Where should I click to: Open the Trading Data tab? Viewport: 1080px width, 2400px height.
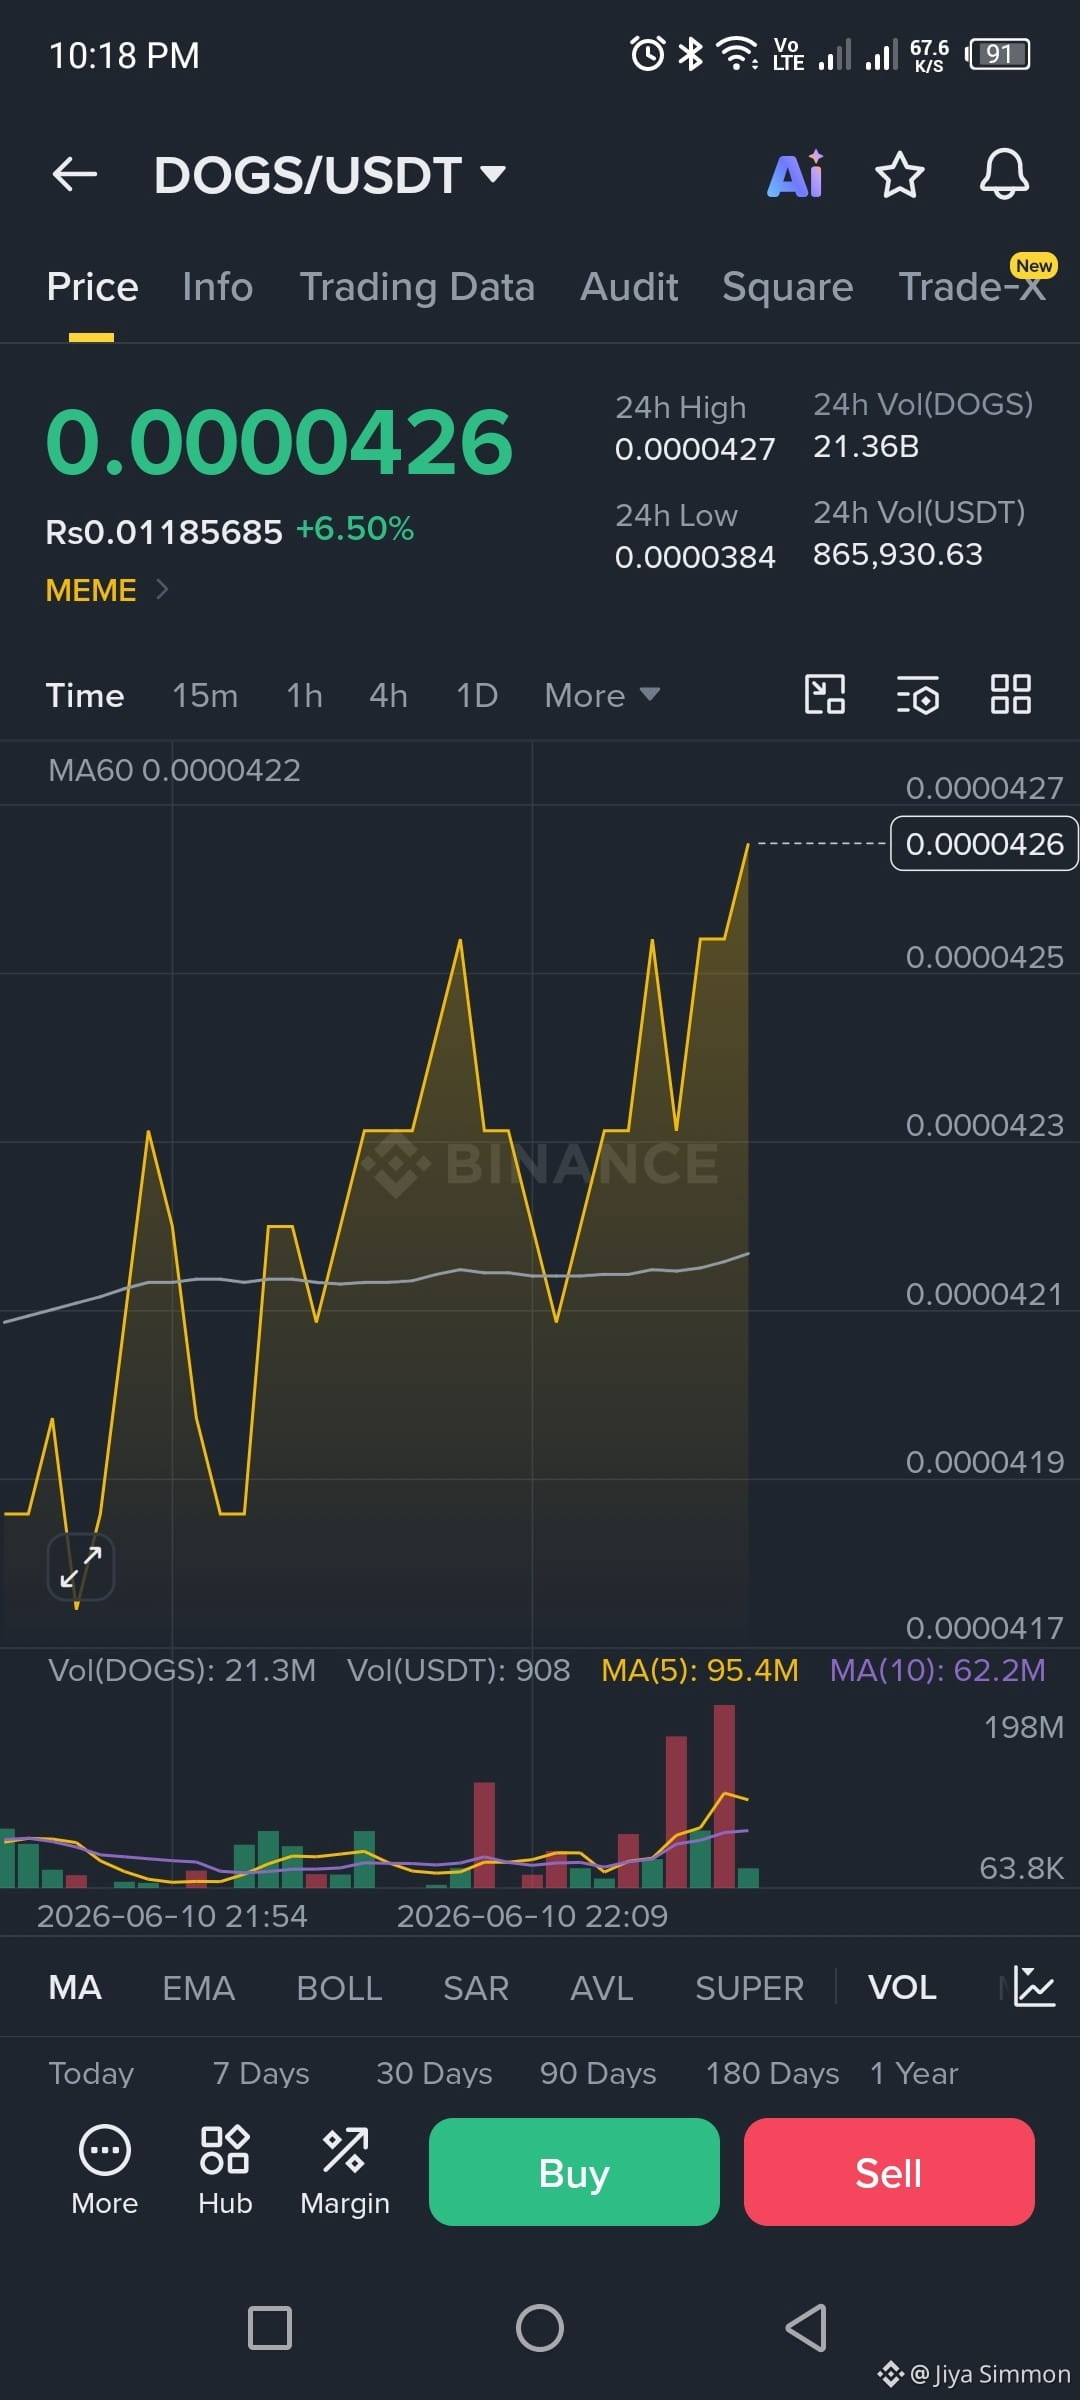tap(417, 287)
